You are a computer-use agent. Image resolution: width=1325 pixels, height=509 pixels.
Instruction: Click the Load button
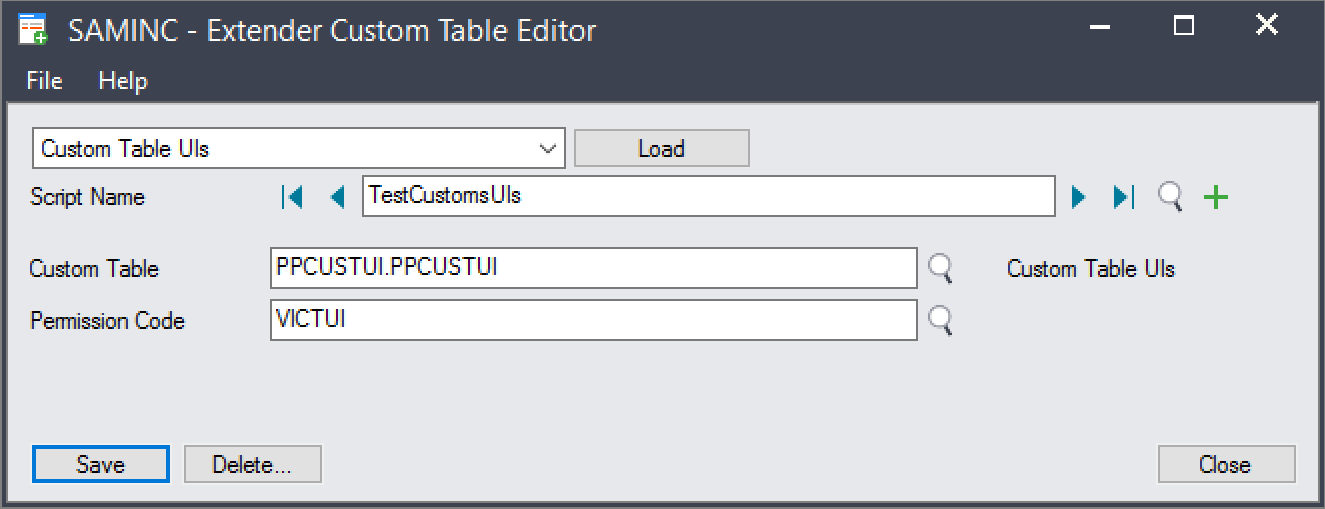[x=661, y=148]
